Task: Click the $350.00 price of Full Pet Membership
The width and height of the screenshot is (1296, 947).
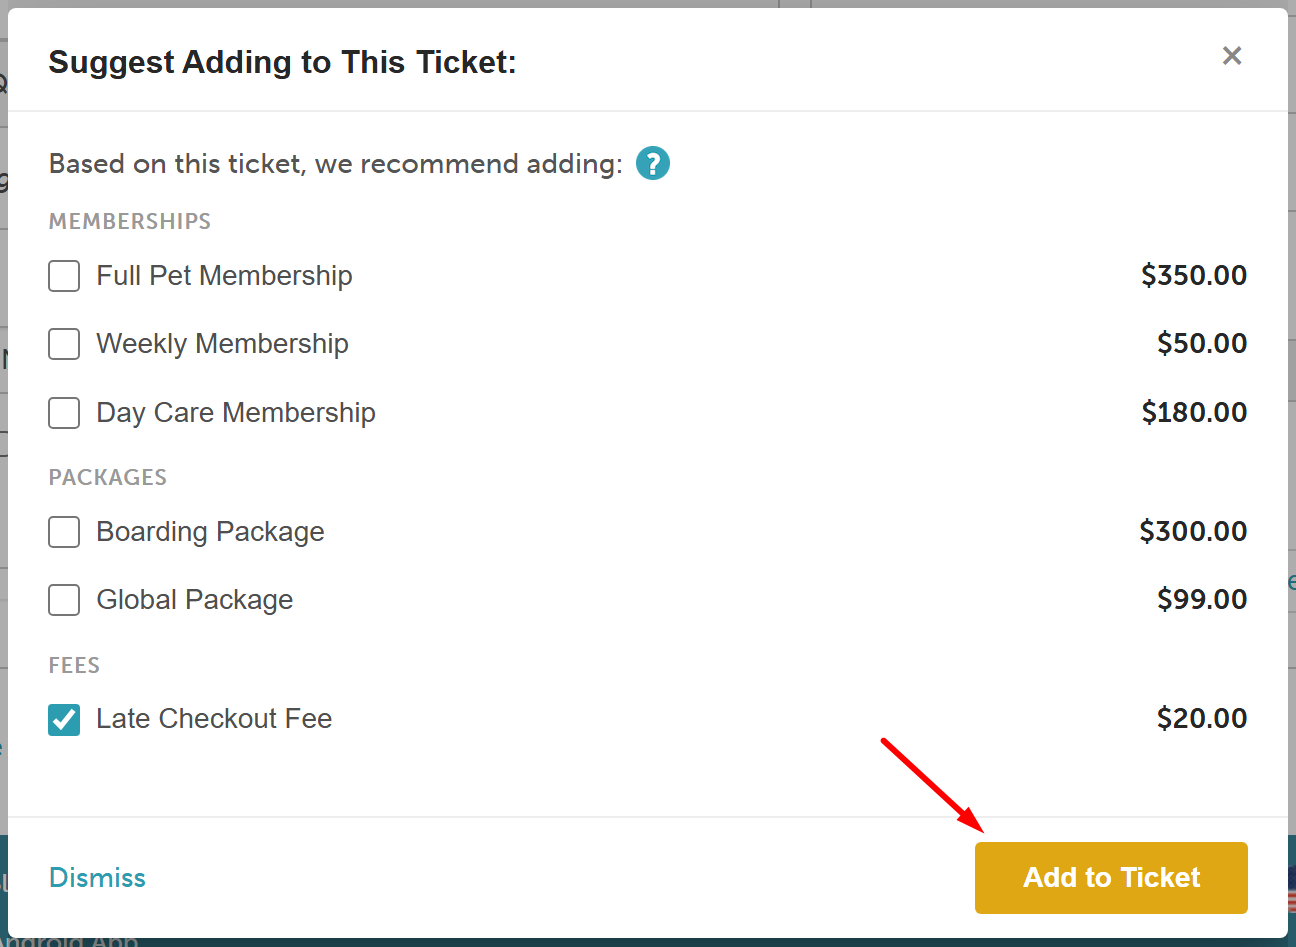Action: [x=1194, y=275]
